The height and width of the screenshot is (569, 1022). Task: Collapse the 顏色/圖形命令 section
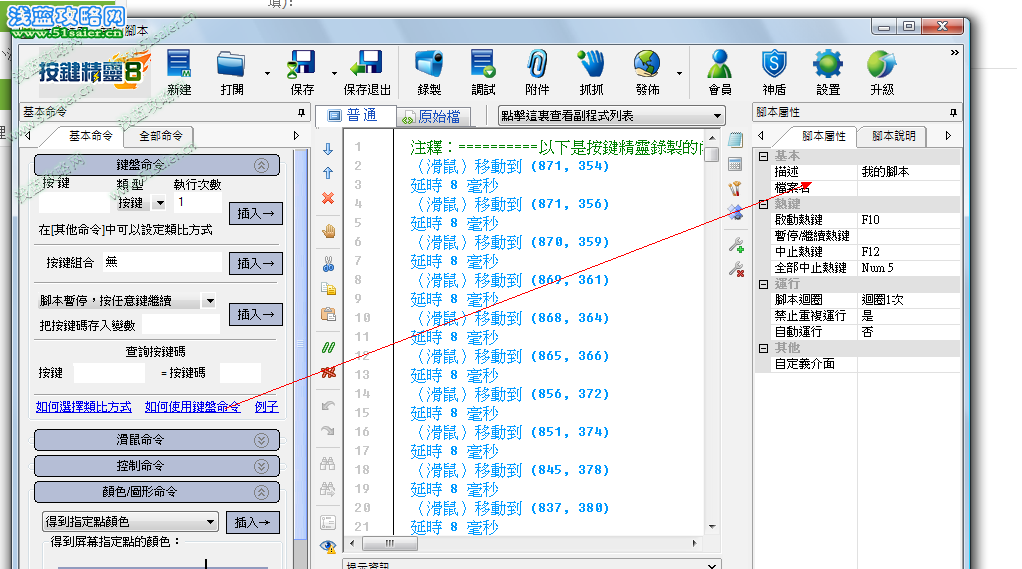coord(261,492)
